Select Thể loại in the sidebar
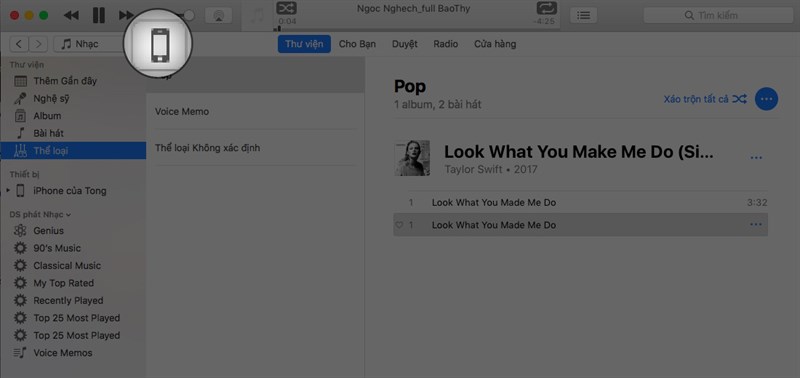Screen dimensions: 800x378 73,150
